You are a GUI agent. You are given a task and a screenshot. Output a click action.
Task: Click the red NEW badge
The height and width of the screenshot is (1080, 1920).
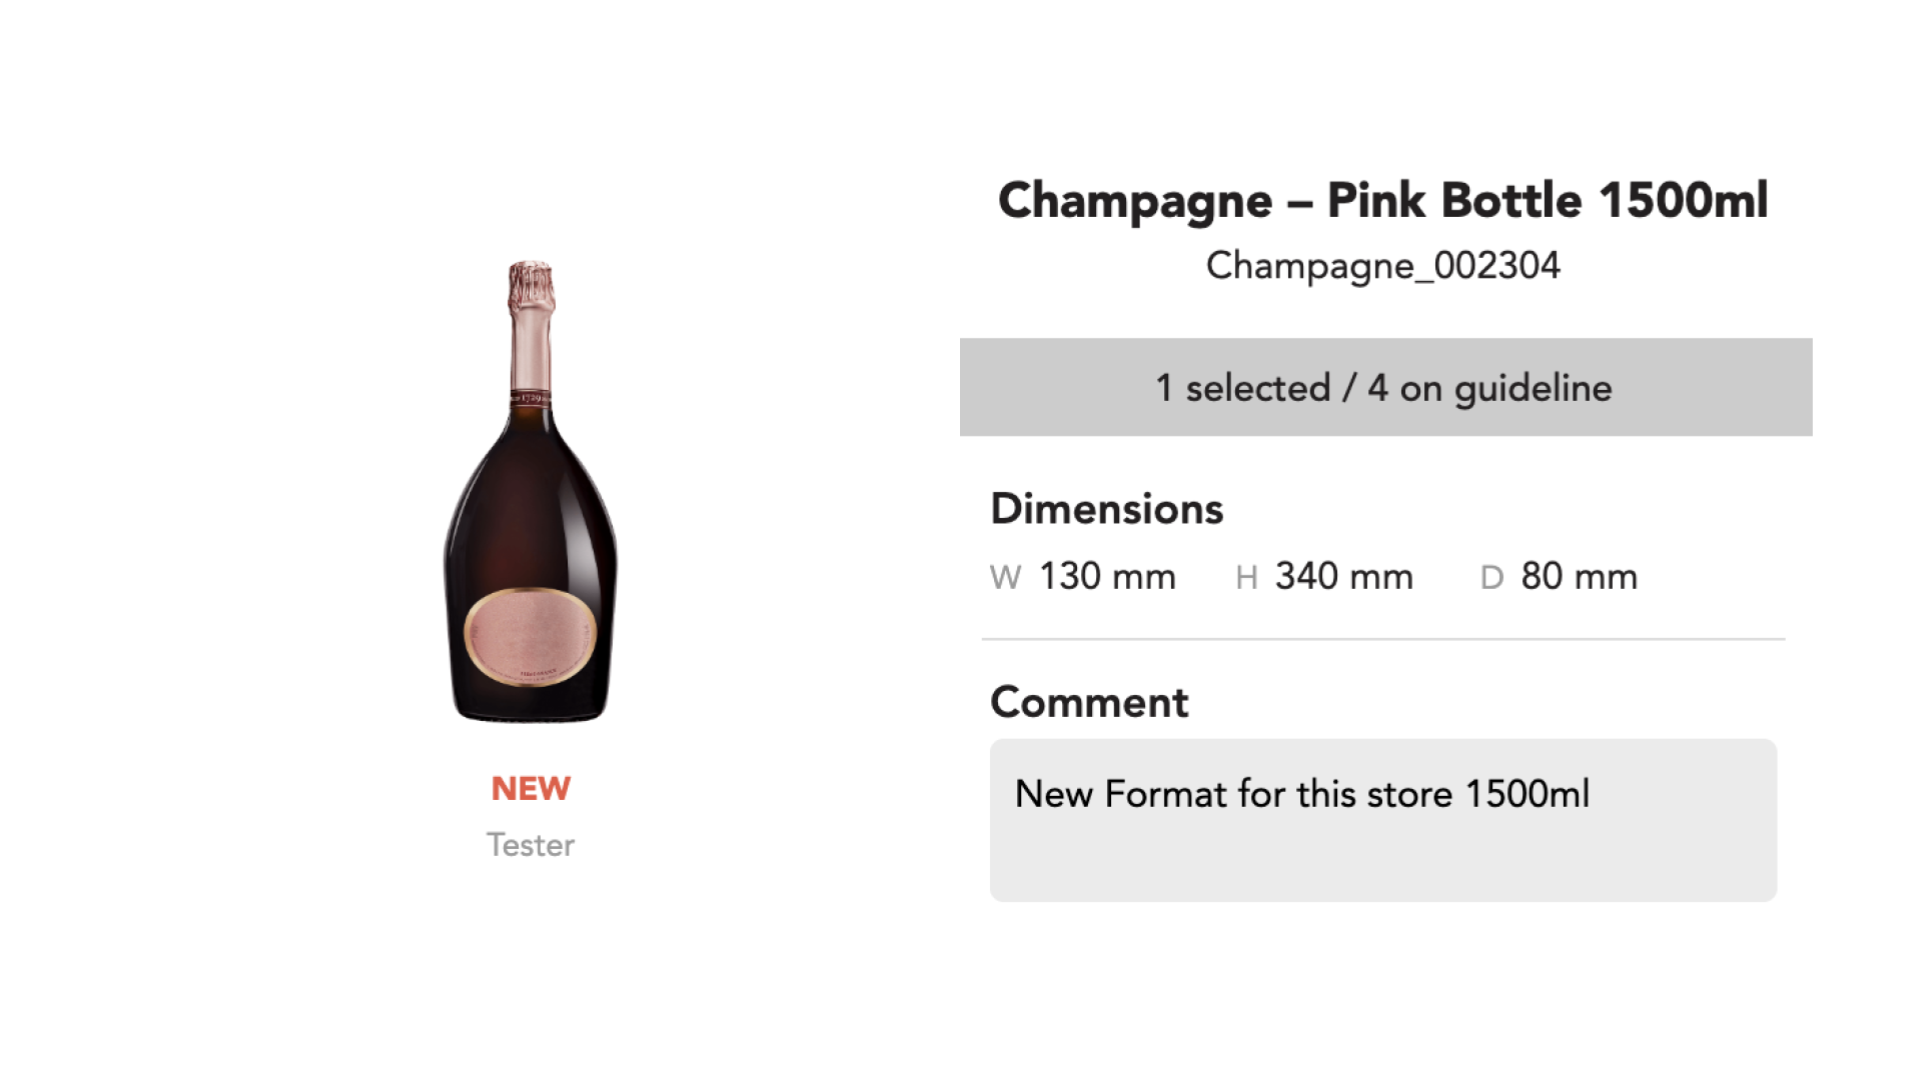point(530,789)
